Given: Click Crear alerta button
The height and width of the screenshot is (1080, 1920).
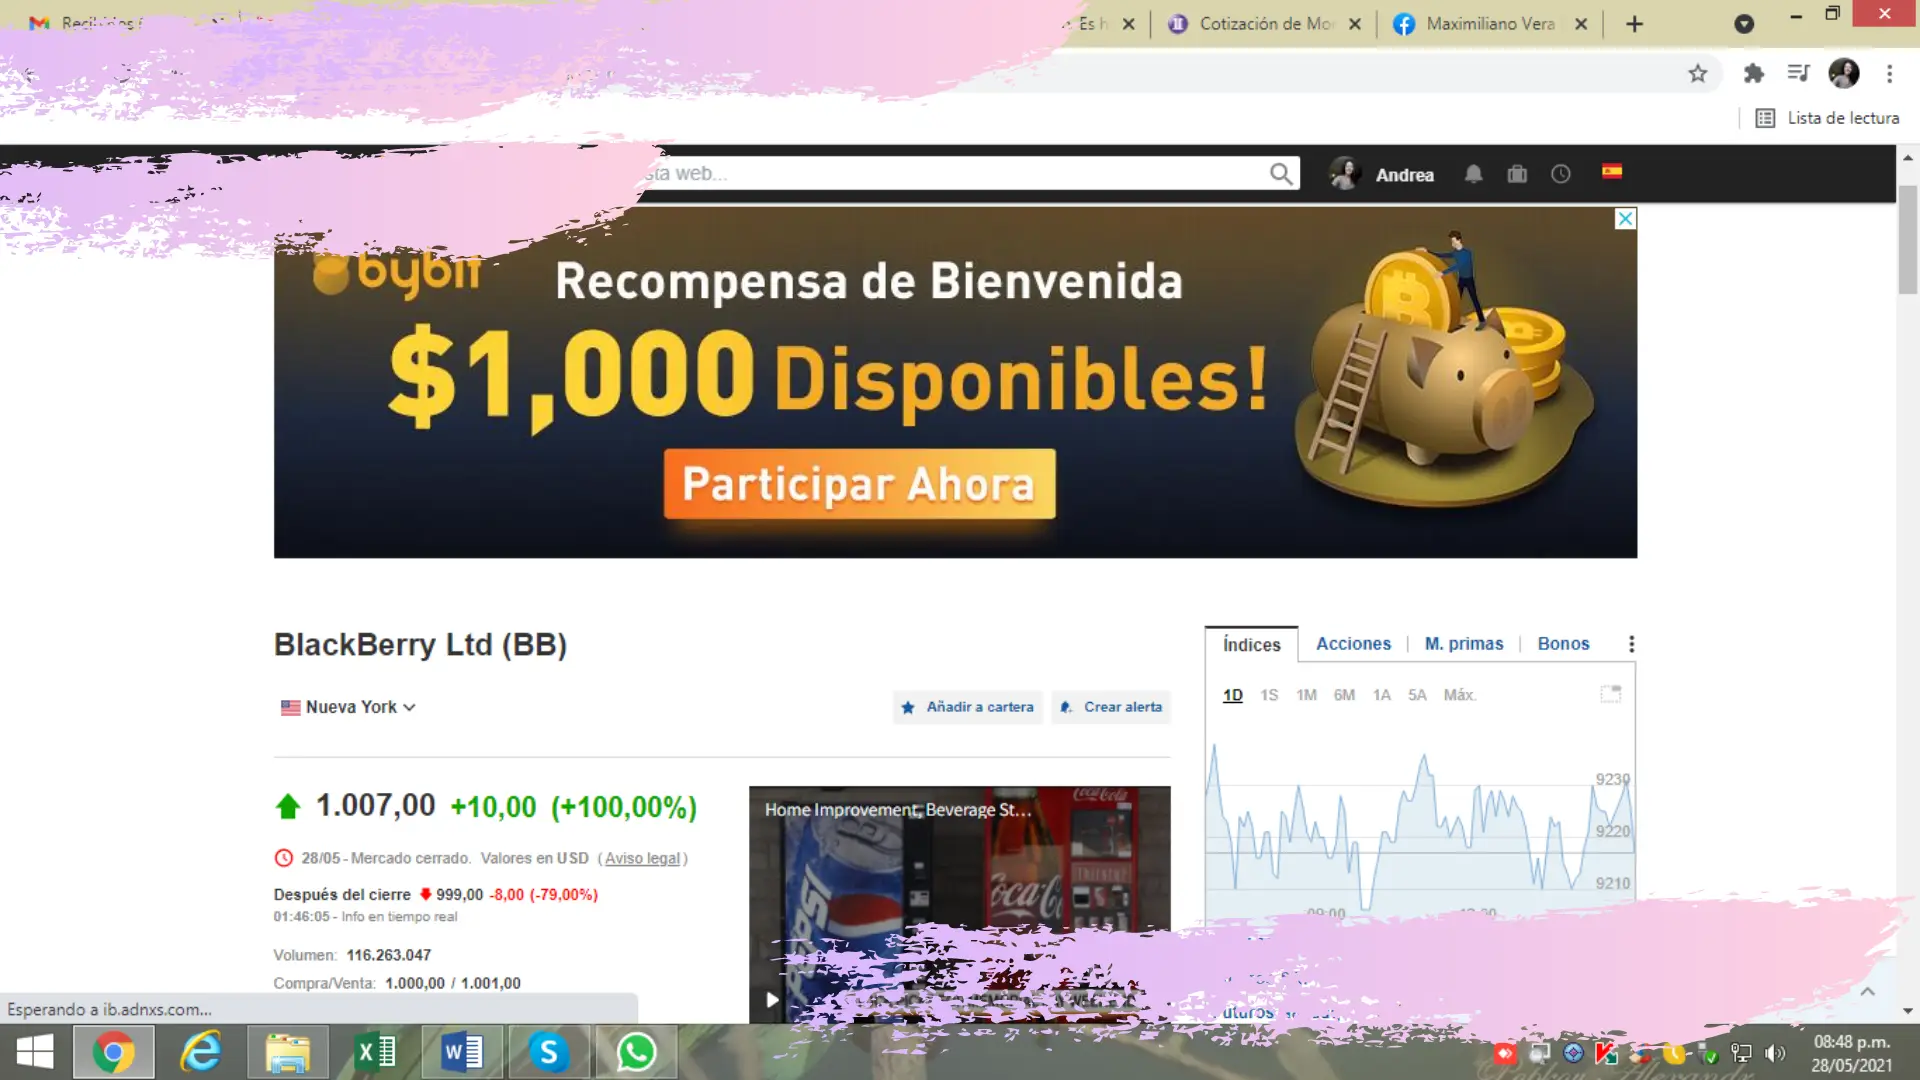Looking at the screenshot, I should click(1111, 707).
